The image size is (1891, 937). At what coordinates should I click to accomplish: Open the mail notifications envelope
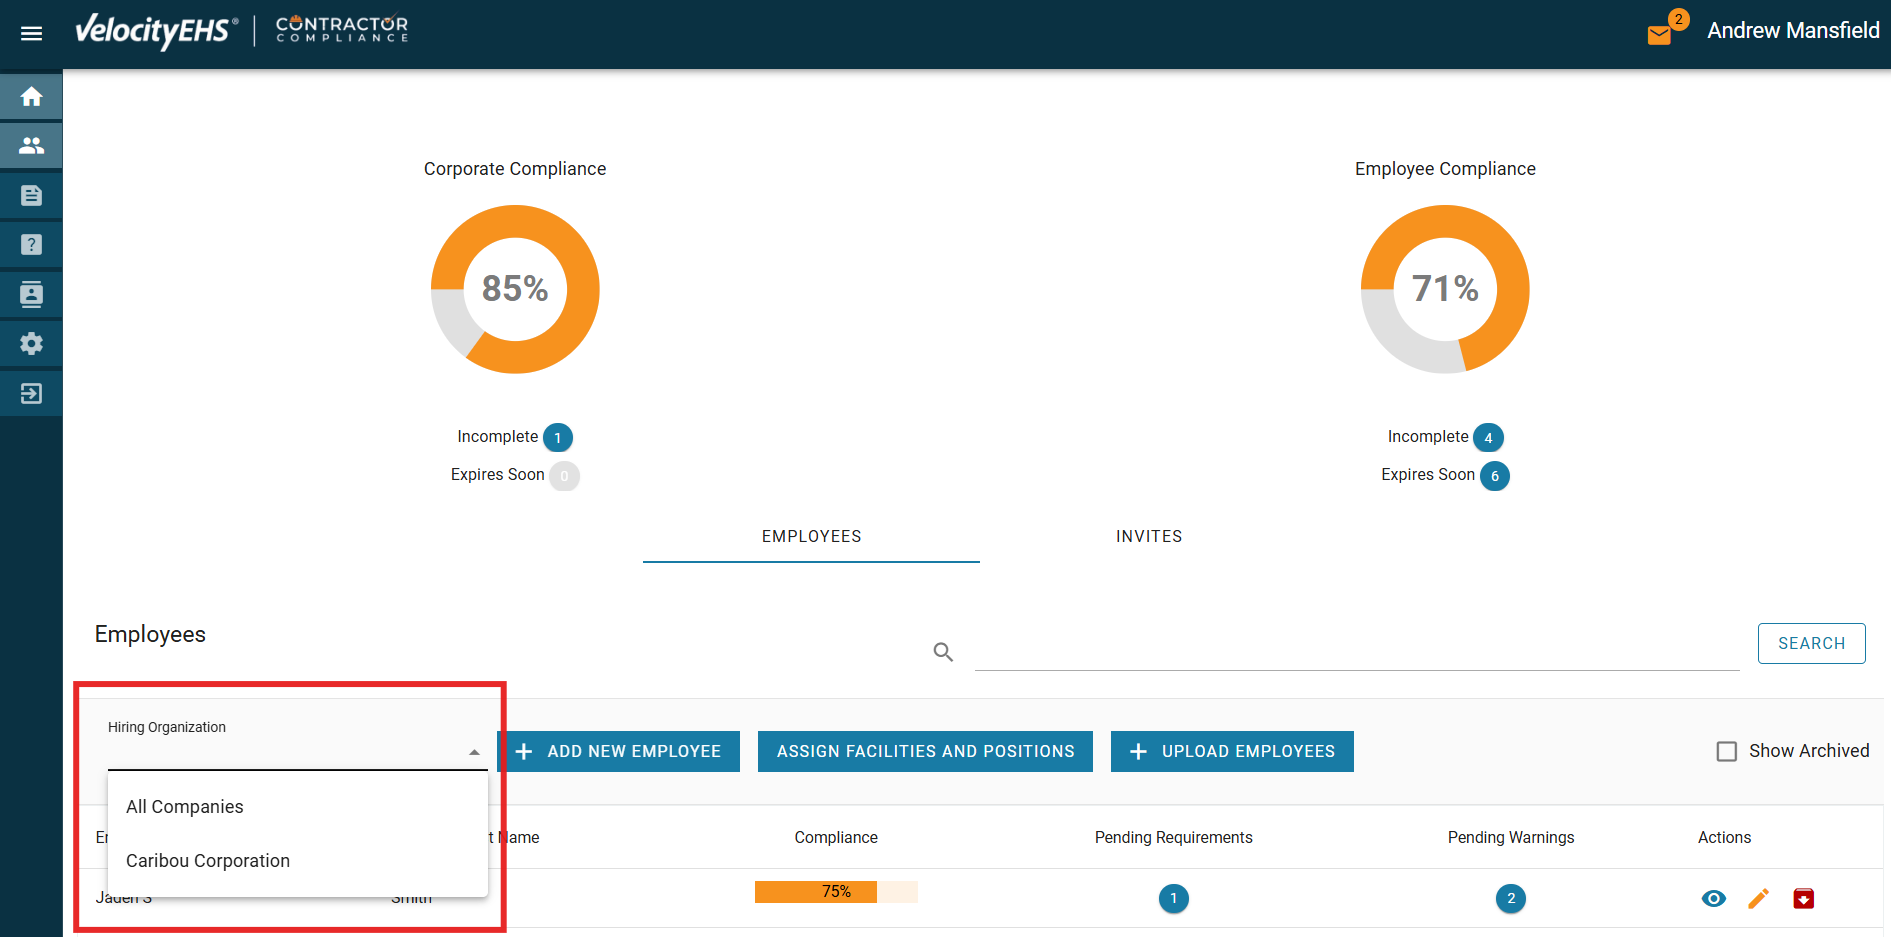(x=1659, y=35)
